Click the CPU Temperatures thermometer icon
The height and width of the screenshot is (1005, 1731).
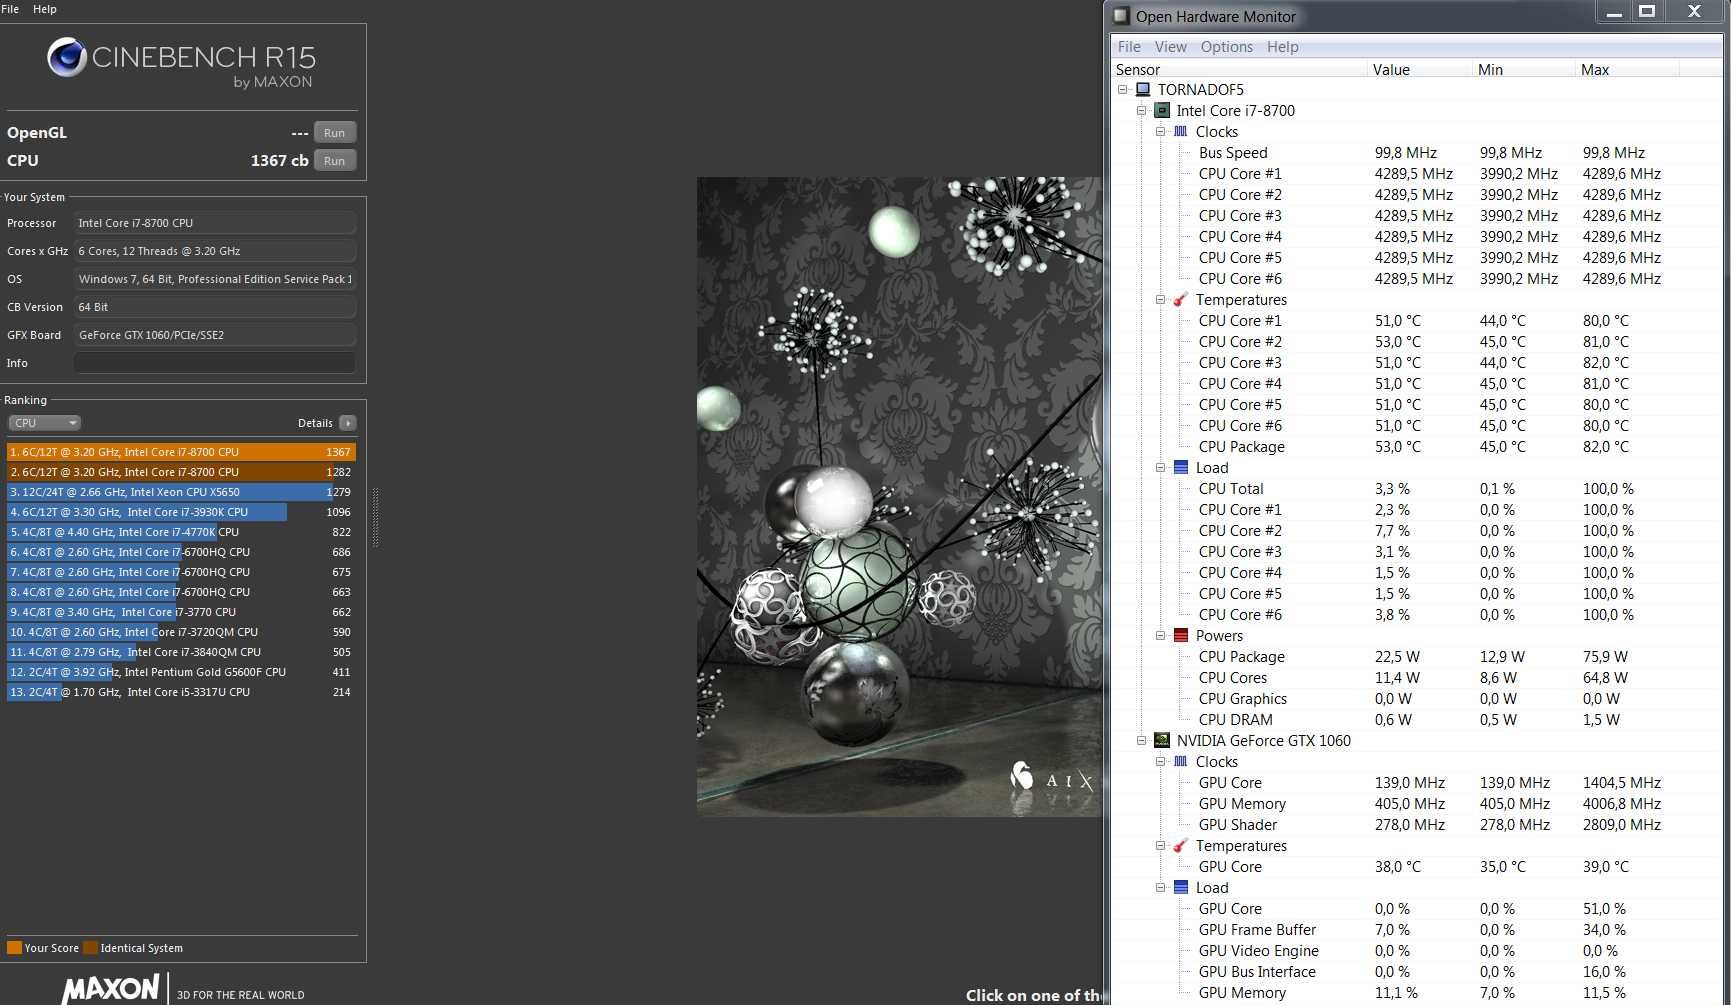pos(1181,300)
